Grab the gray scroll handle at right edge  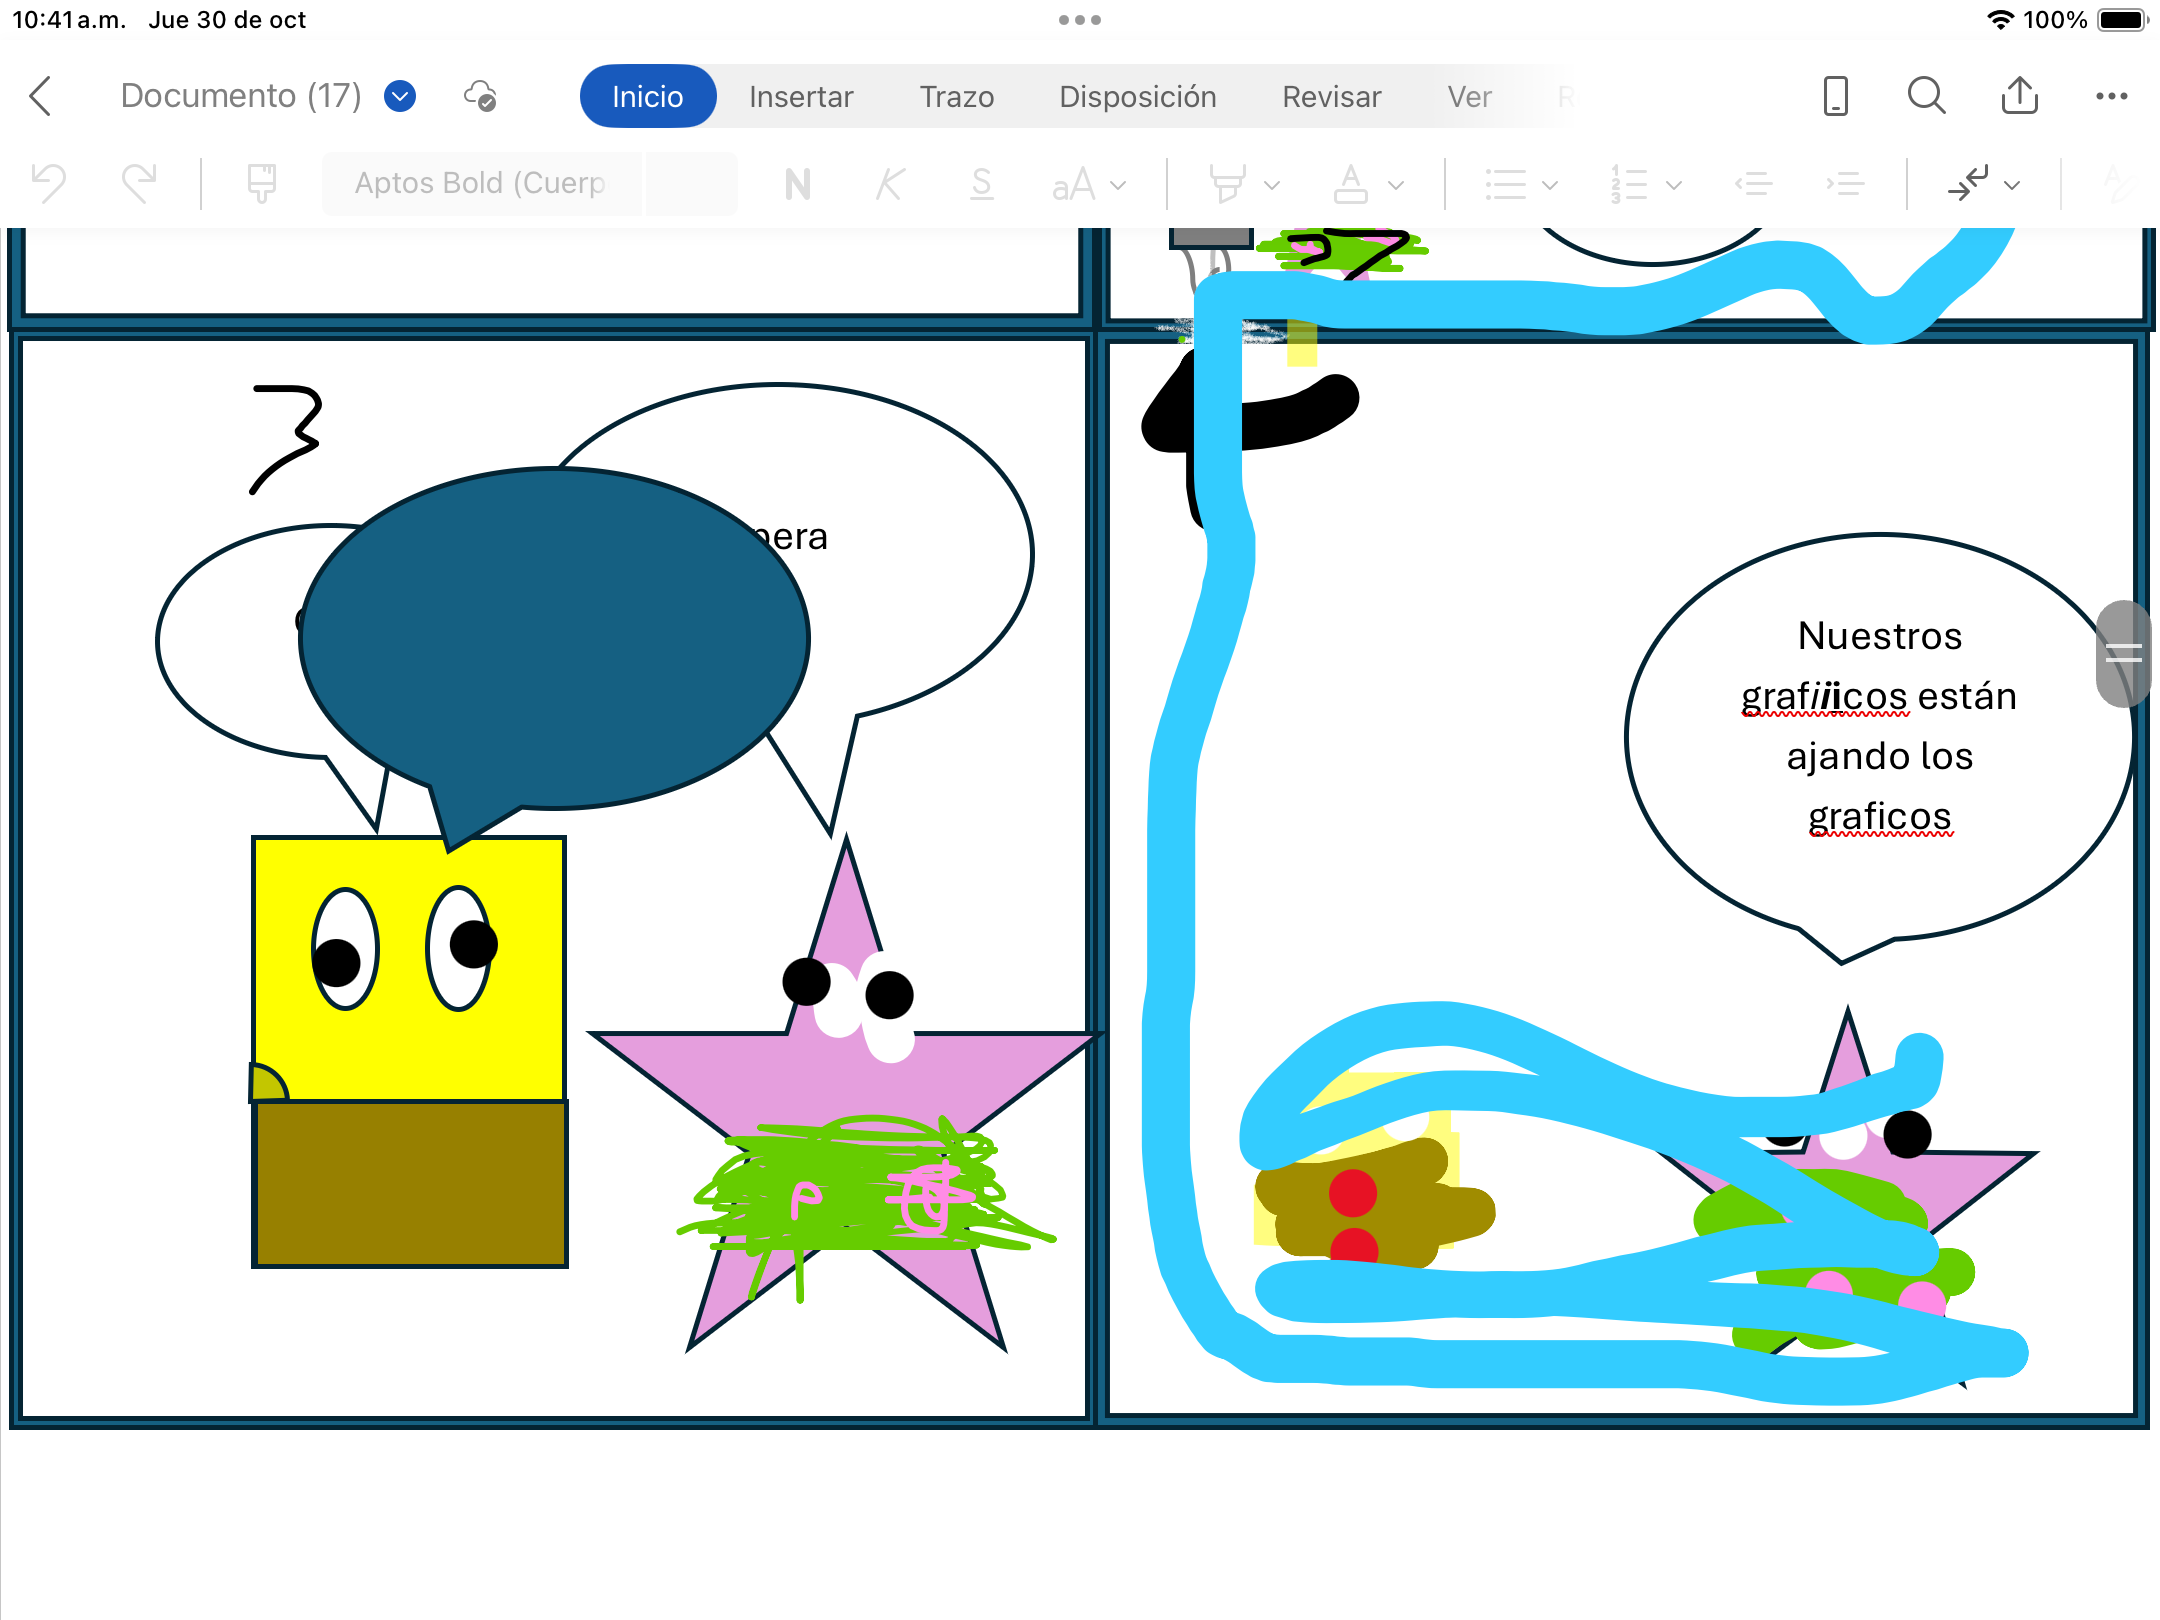[2122, 654]
